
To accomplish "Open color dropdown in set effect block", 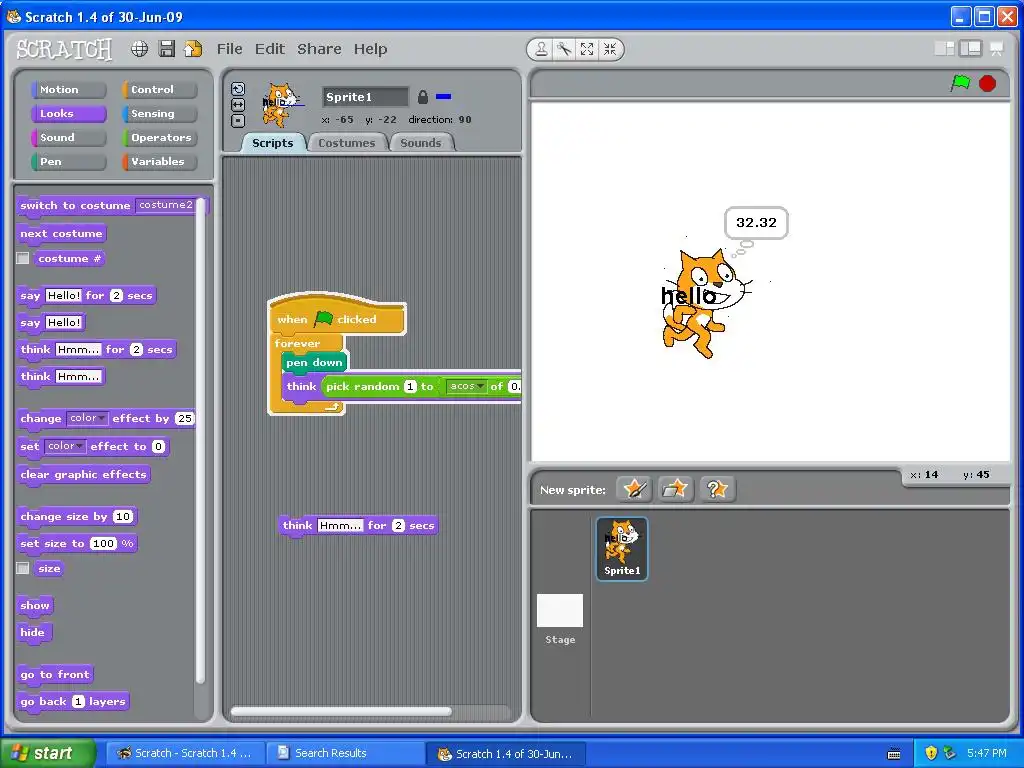I will tap(65, 446).
